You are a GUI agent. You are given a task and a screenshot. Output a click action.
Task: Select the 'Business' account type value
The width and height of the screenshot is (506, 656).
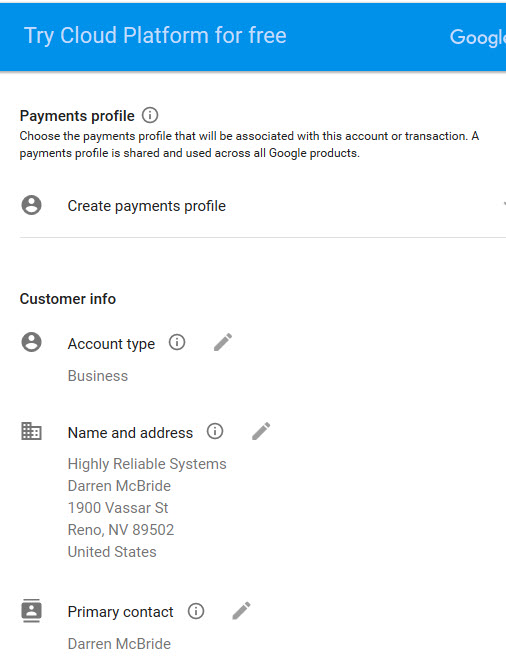pyautogui.click(x=98, y=376)
